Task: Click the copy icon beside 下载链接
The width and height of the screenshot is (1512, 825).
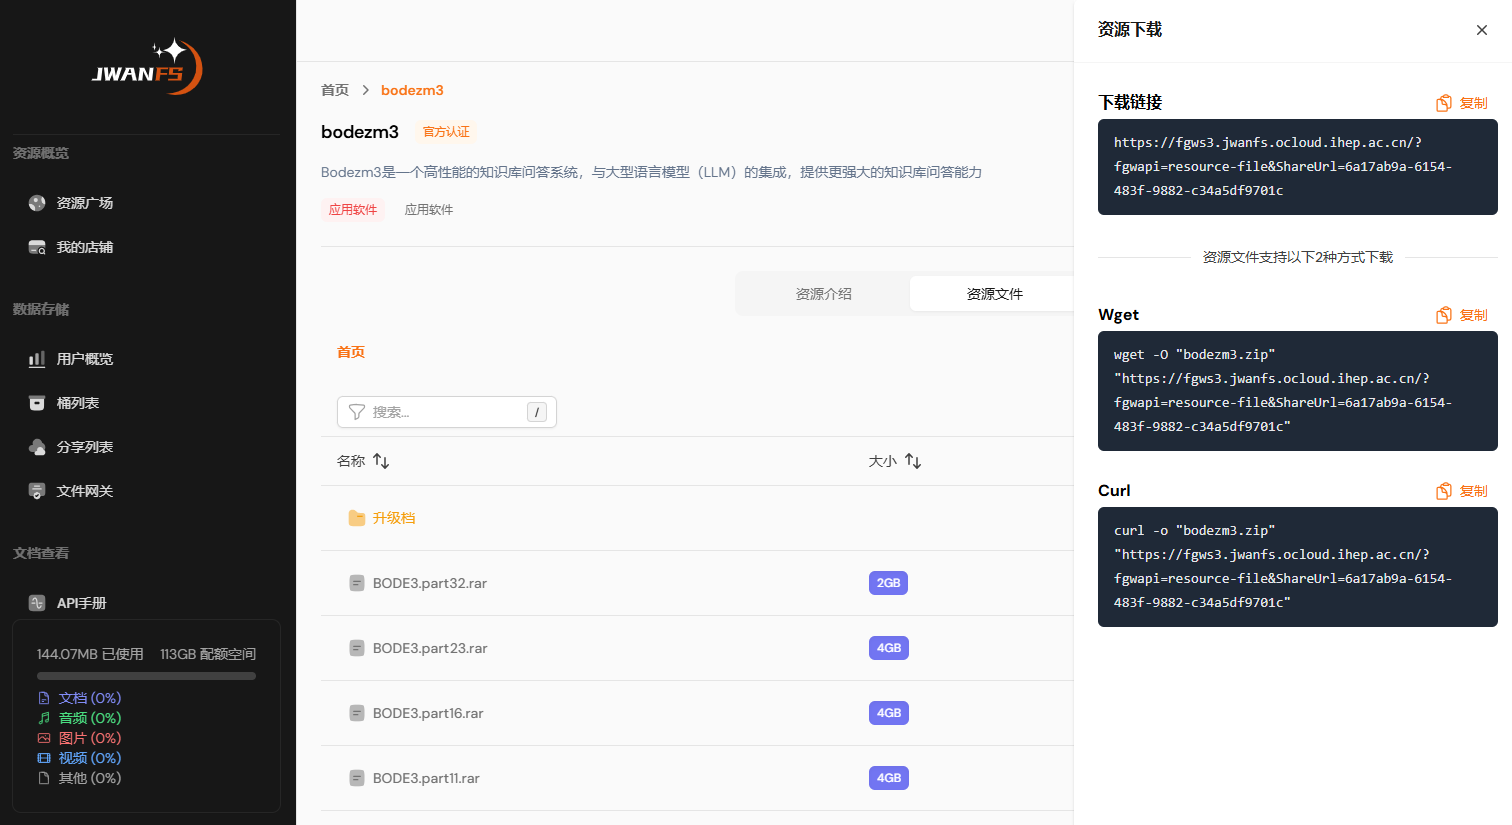Action: [x=1444, y=103]
